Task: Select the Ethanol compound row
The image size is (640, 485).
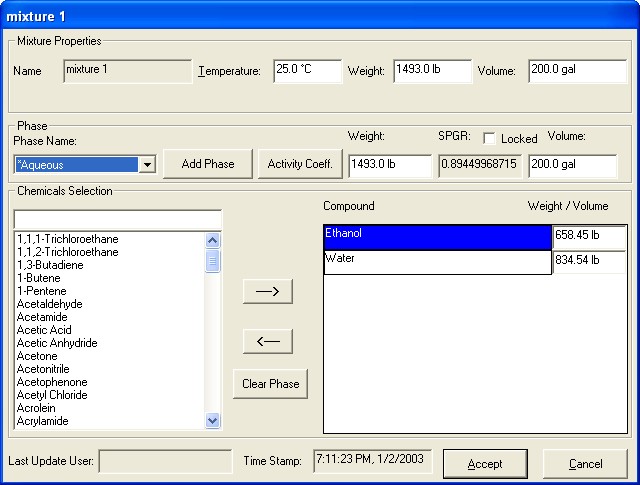Action: coord(437,236)
